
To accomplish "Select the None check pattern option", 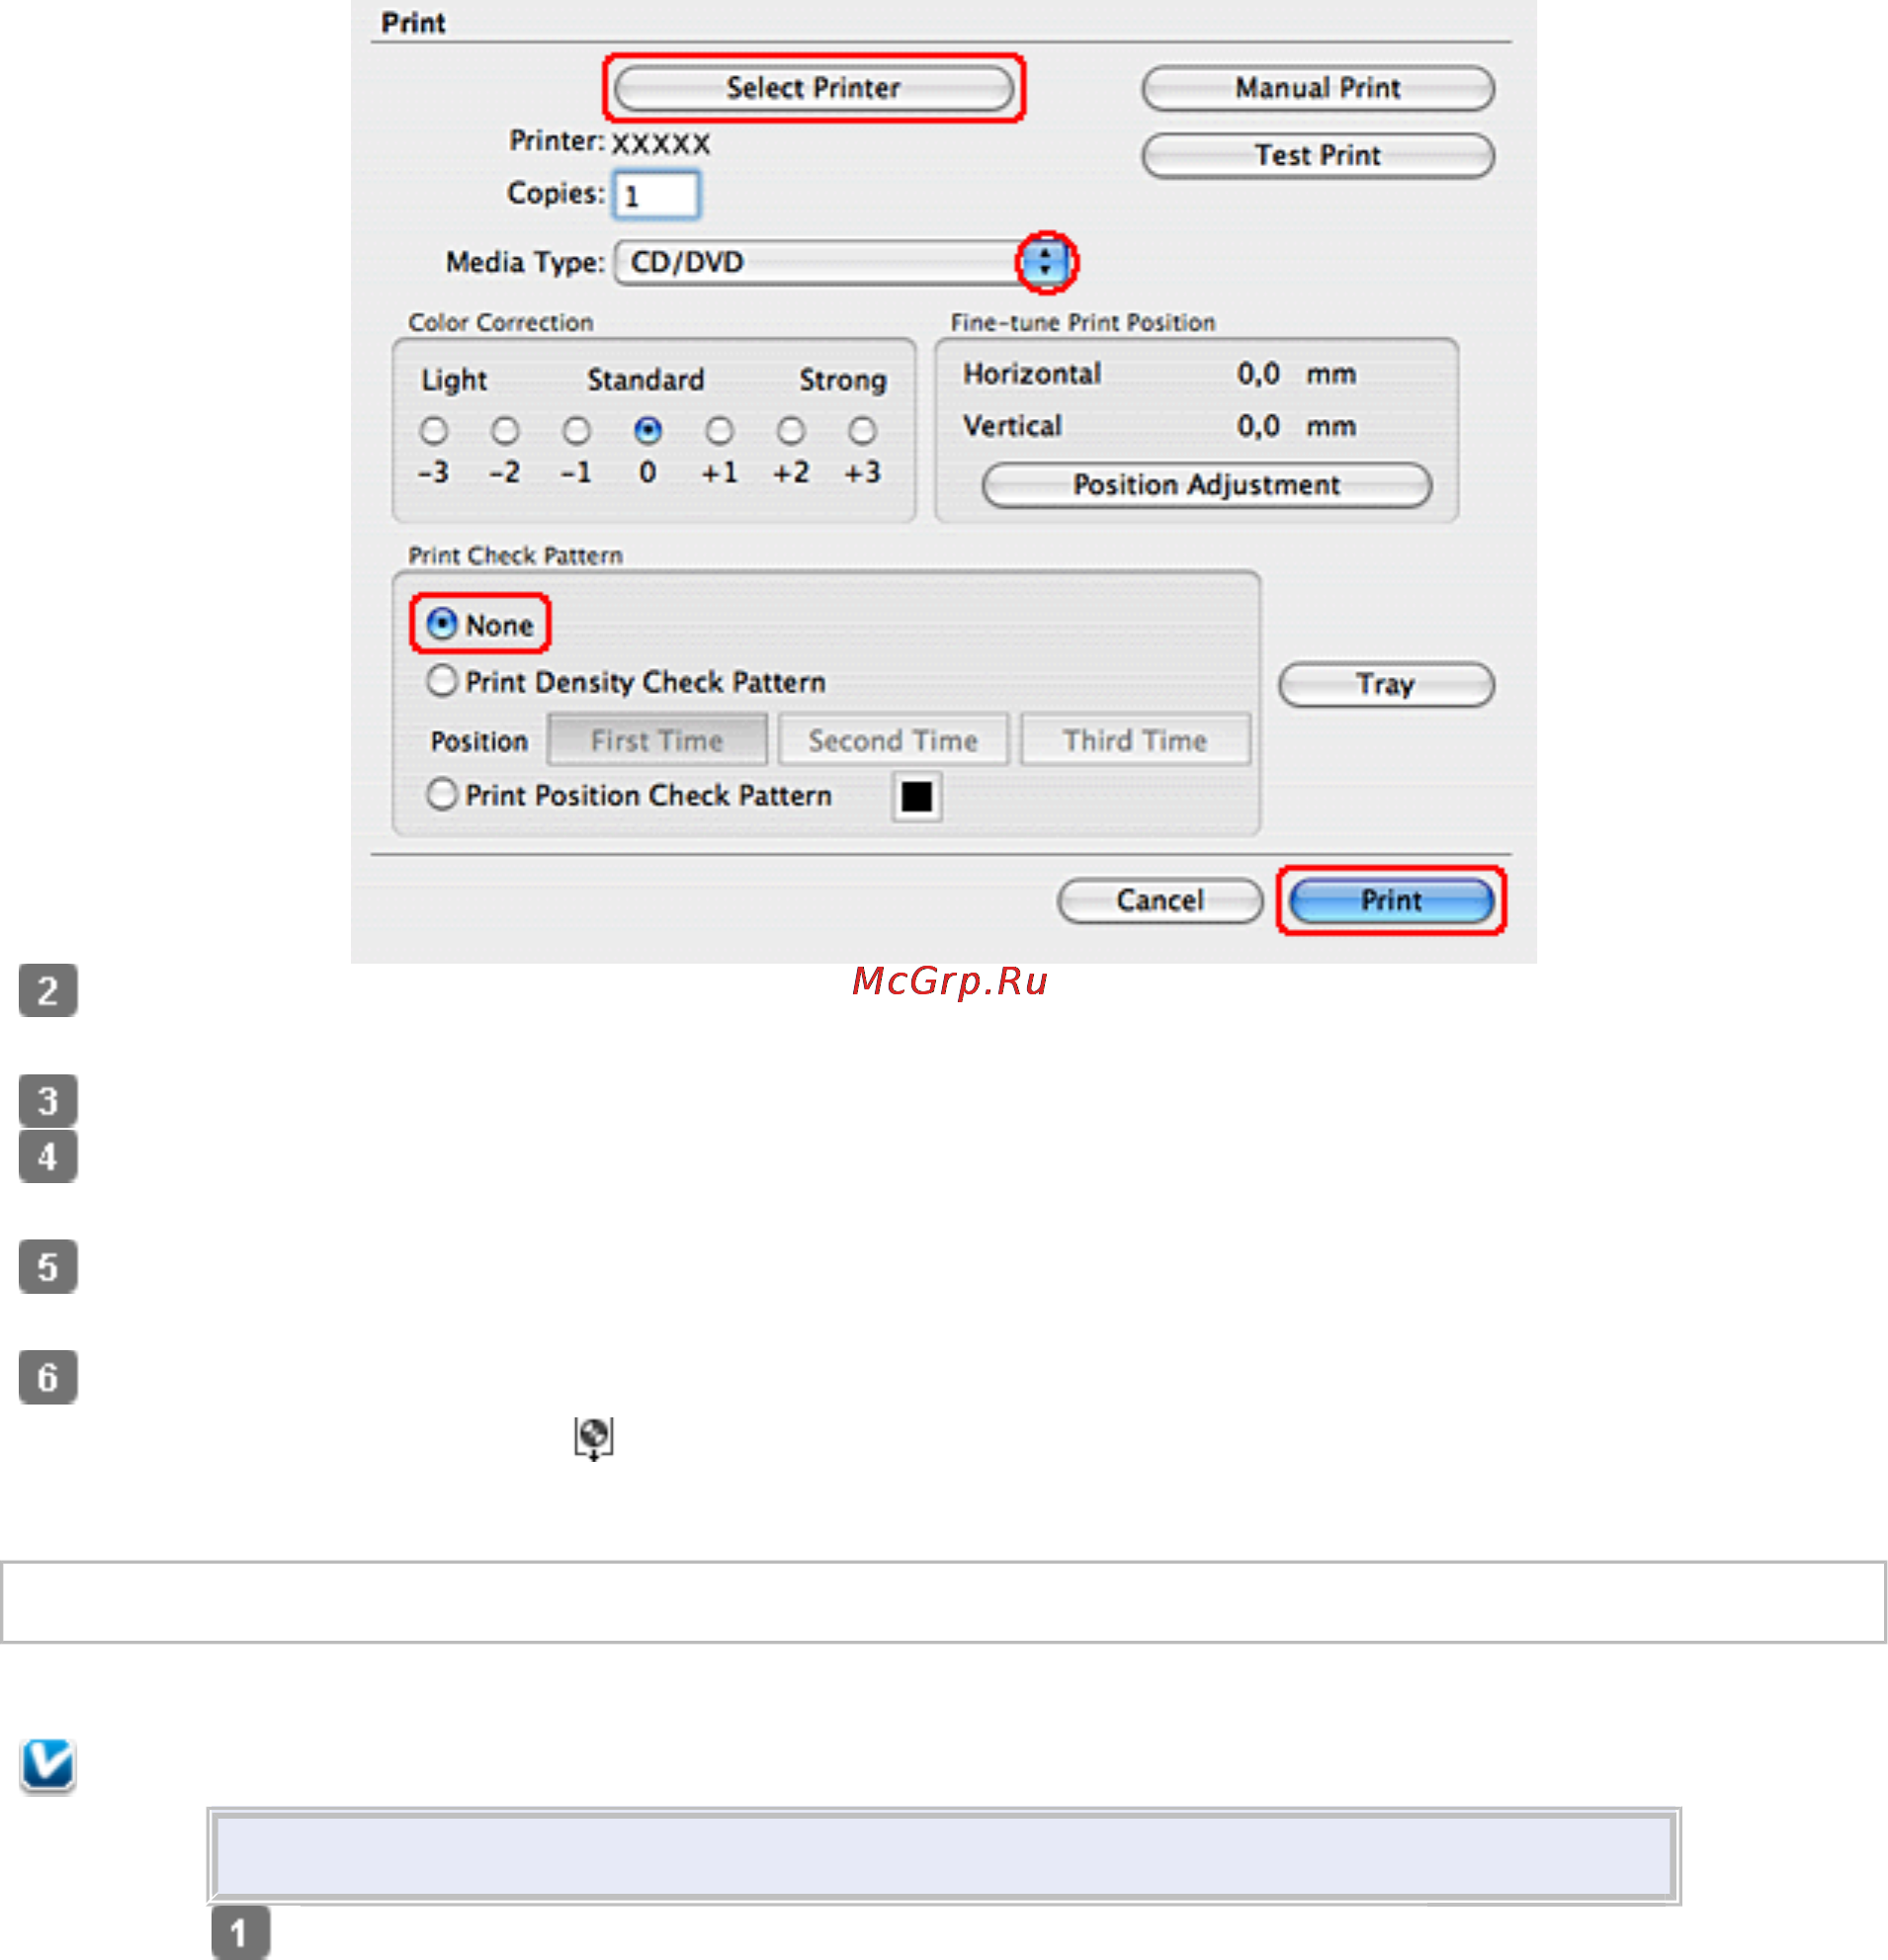I will coord(441,624).
